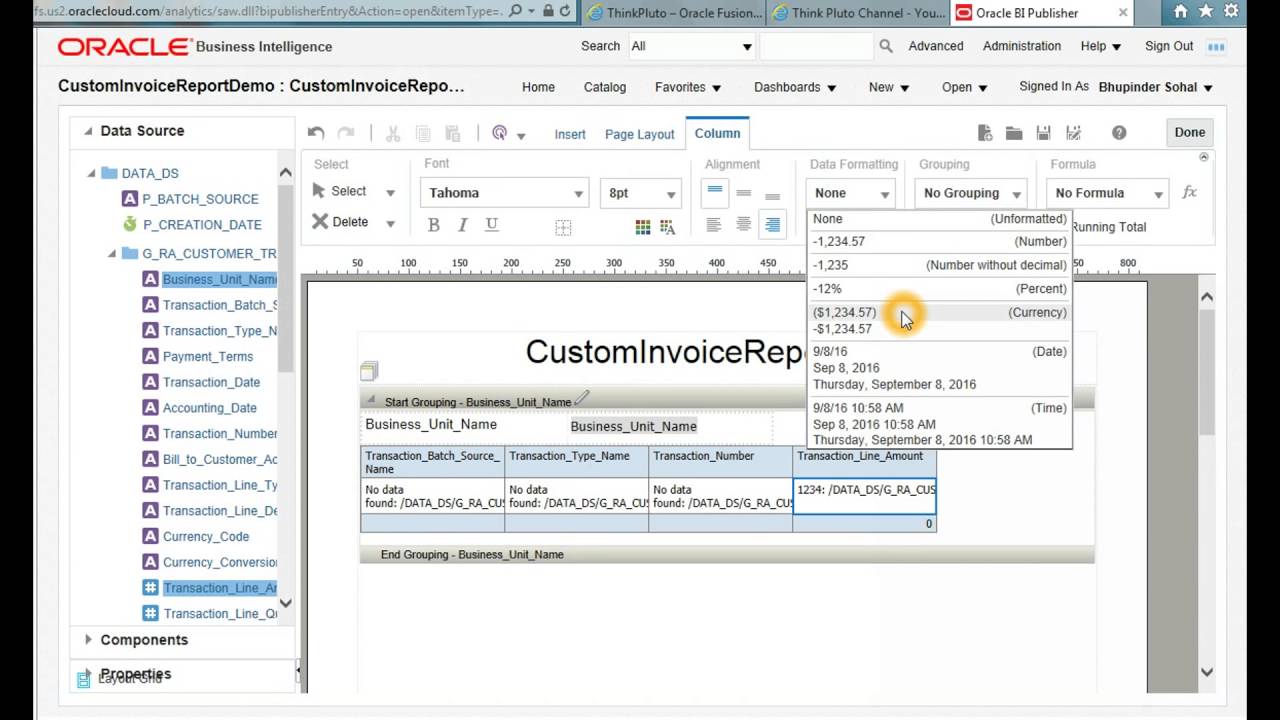1280x720 pixels.
Task: Open the Administration link
Action: tap(1022, 46)
